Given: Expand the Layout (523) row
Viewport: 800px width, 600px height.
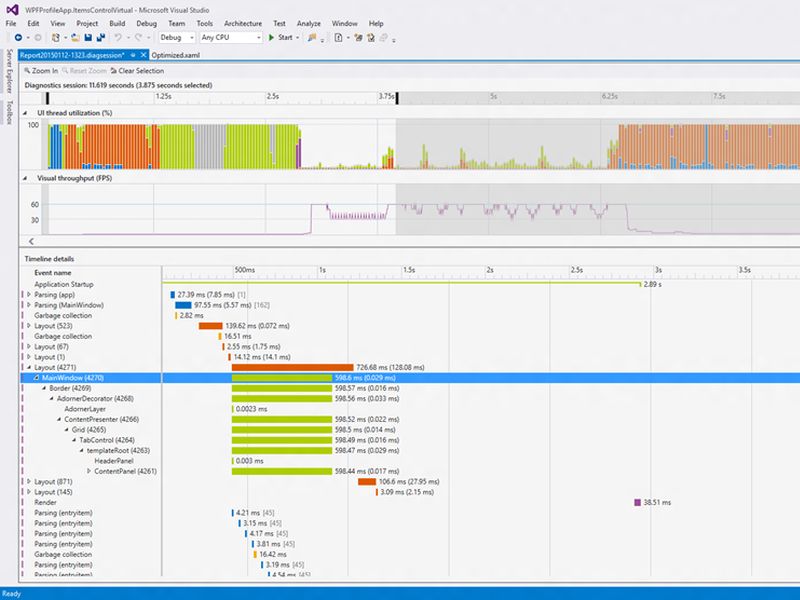Looking at the screenshot, I should point(29,326).
